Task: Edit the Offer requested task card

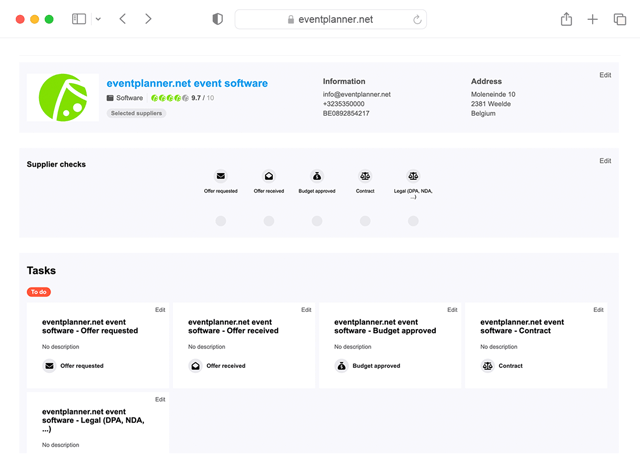Action: point(160,310)
